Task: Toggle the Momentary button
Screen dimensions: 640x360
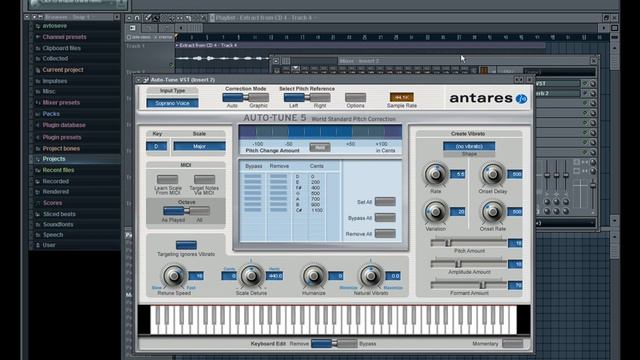Action: point(513,344)
